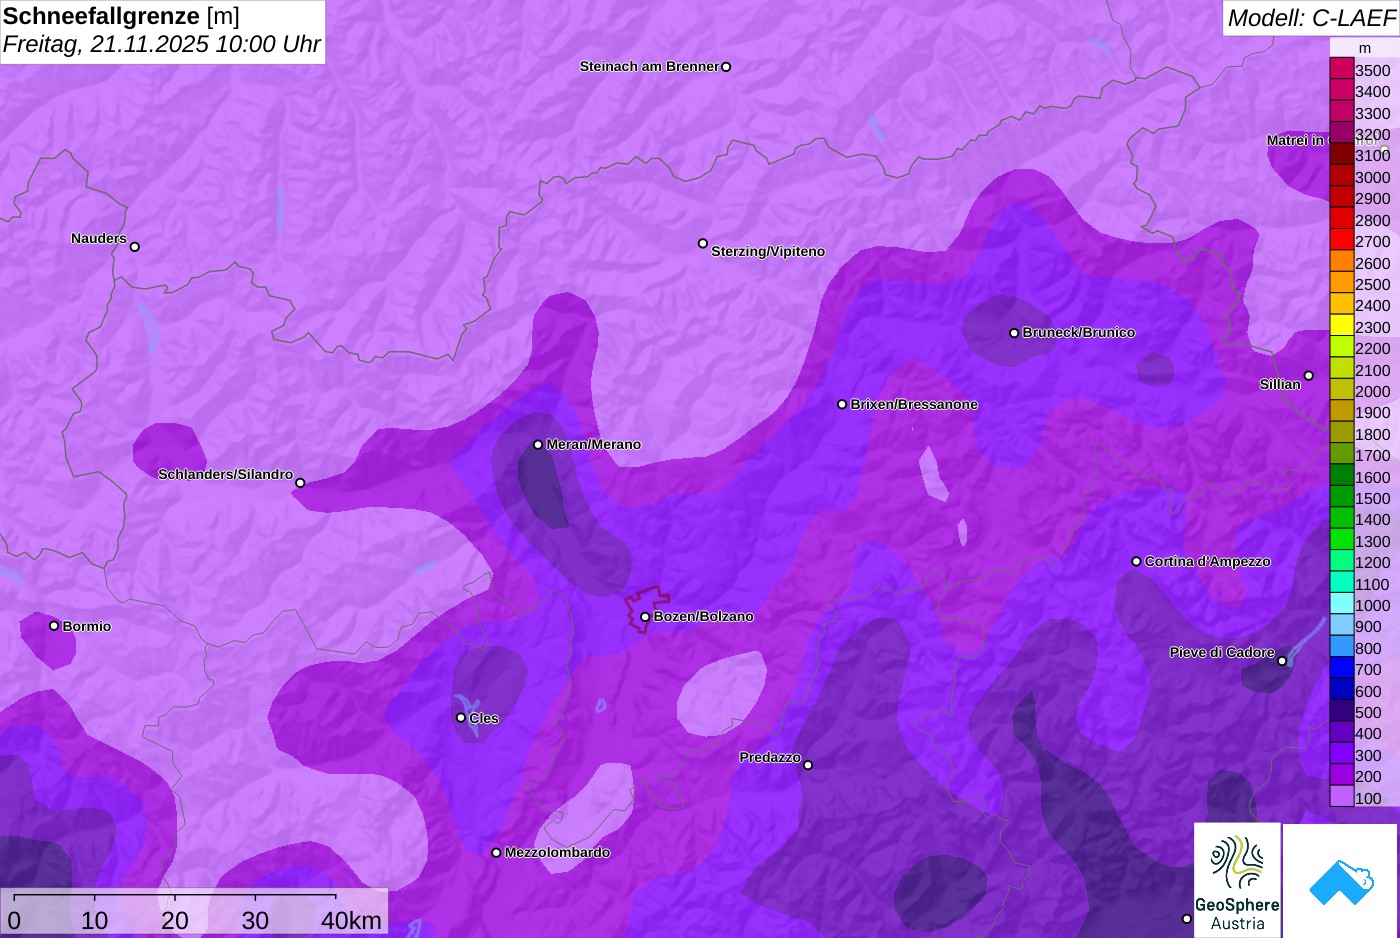The image size is (1400, 938).
Task: Click the Bruneck/Brunico marker dot
Action: [x=1014, y=333]
